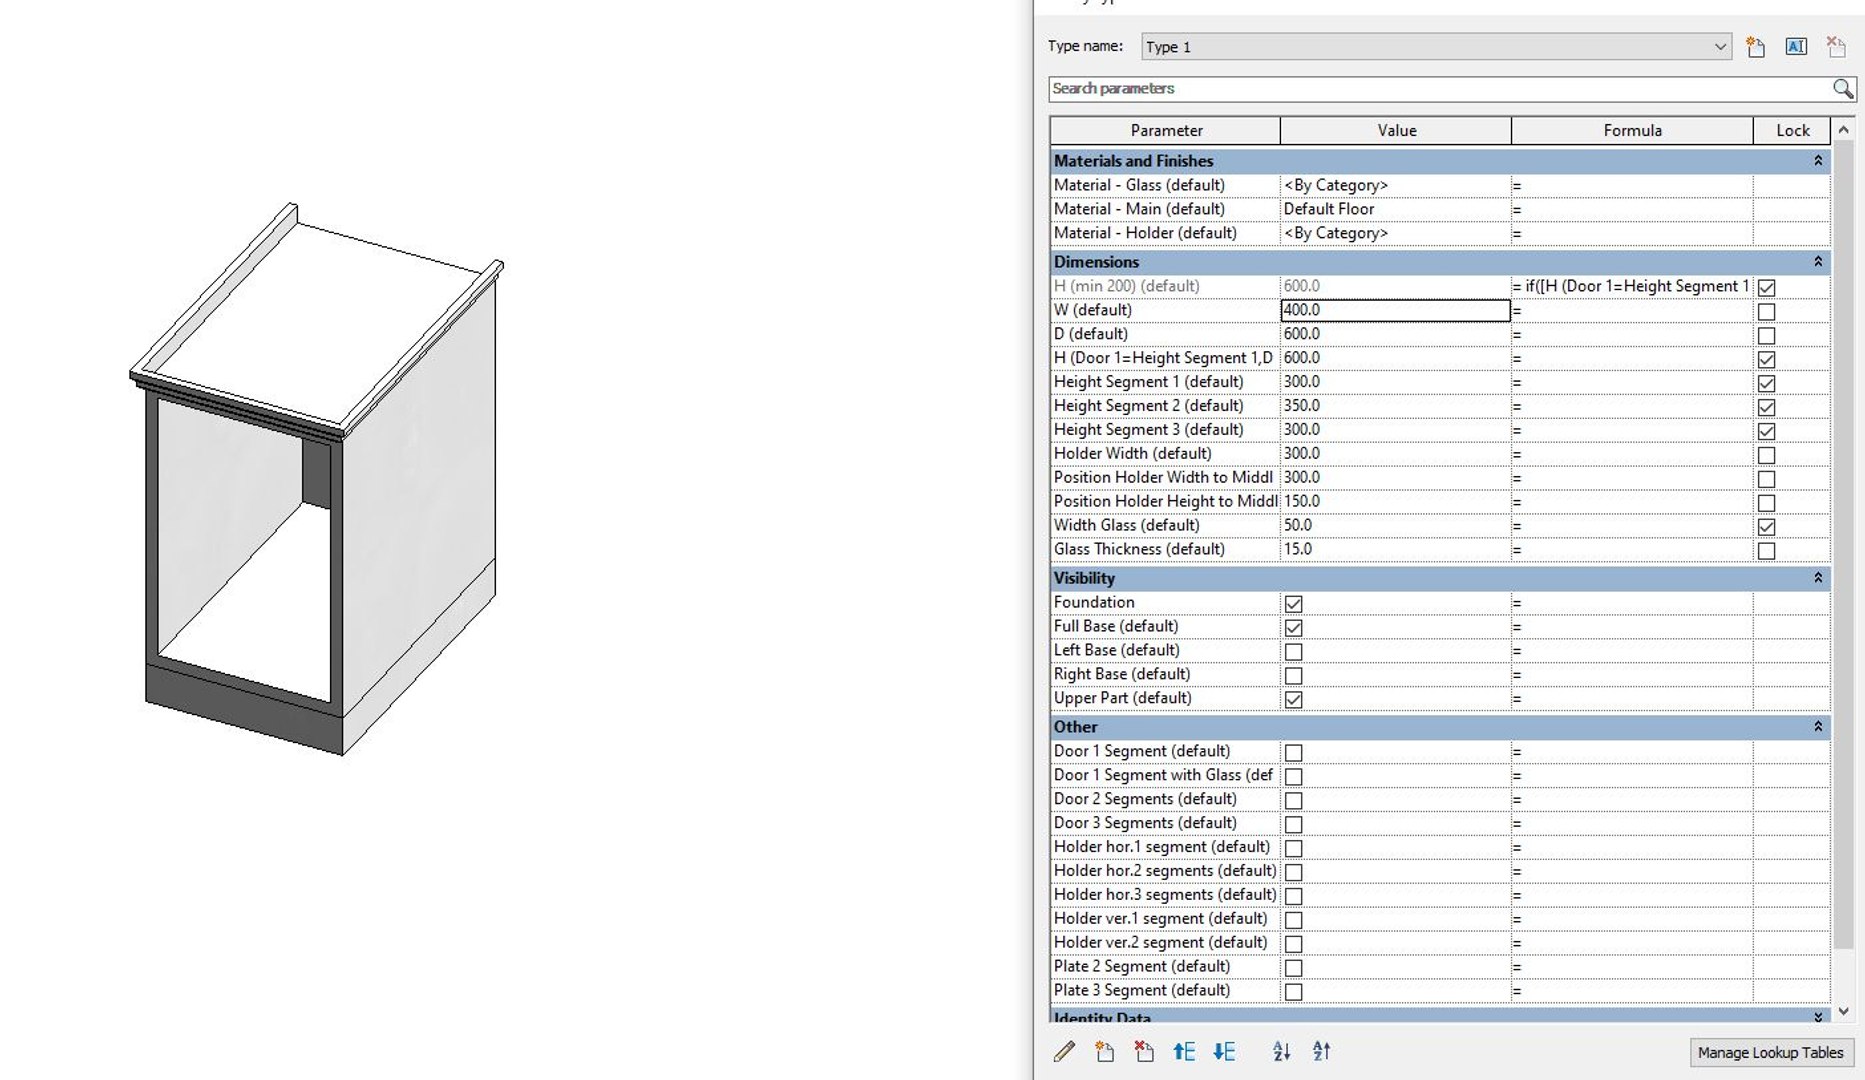Toggle the lock for W (default)
Image resolution: width=1865 pixels, height=1080 pixels.
(1766, 312)
